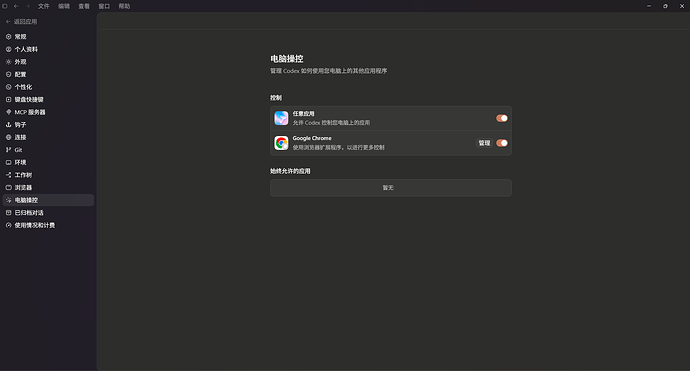Click the Google Chrome app icon

[x=281, y=143]
